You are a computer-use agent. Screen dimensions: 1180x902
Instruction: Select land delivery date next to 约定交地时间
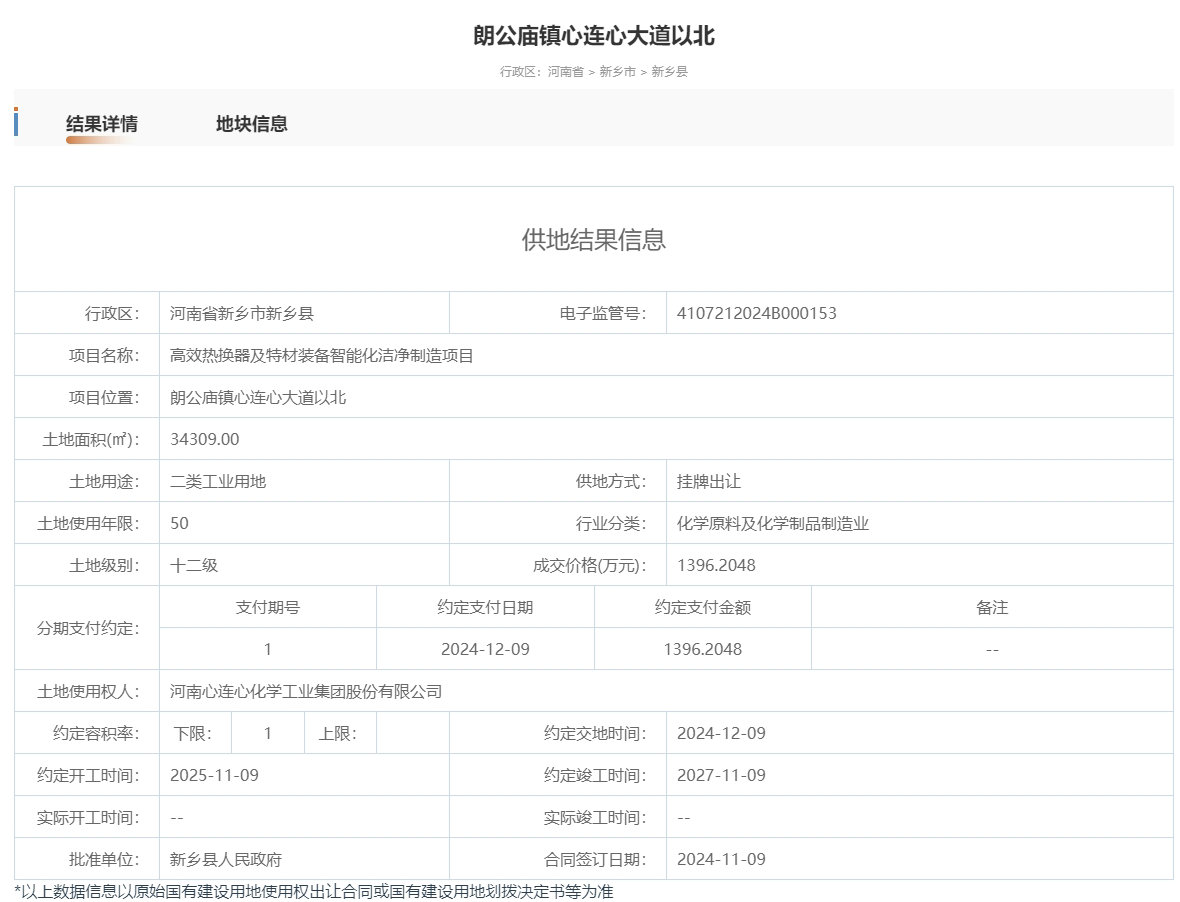pyautogui.click(x=721, y=733)
